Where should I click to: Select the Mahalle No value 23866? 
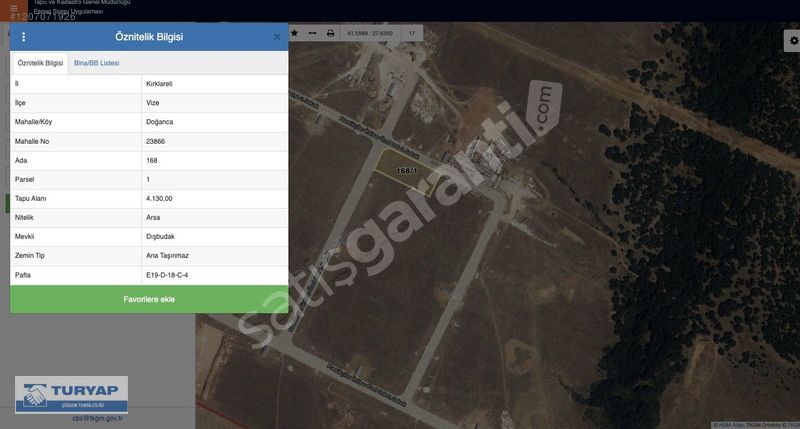click(156, 141)
